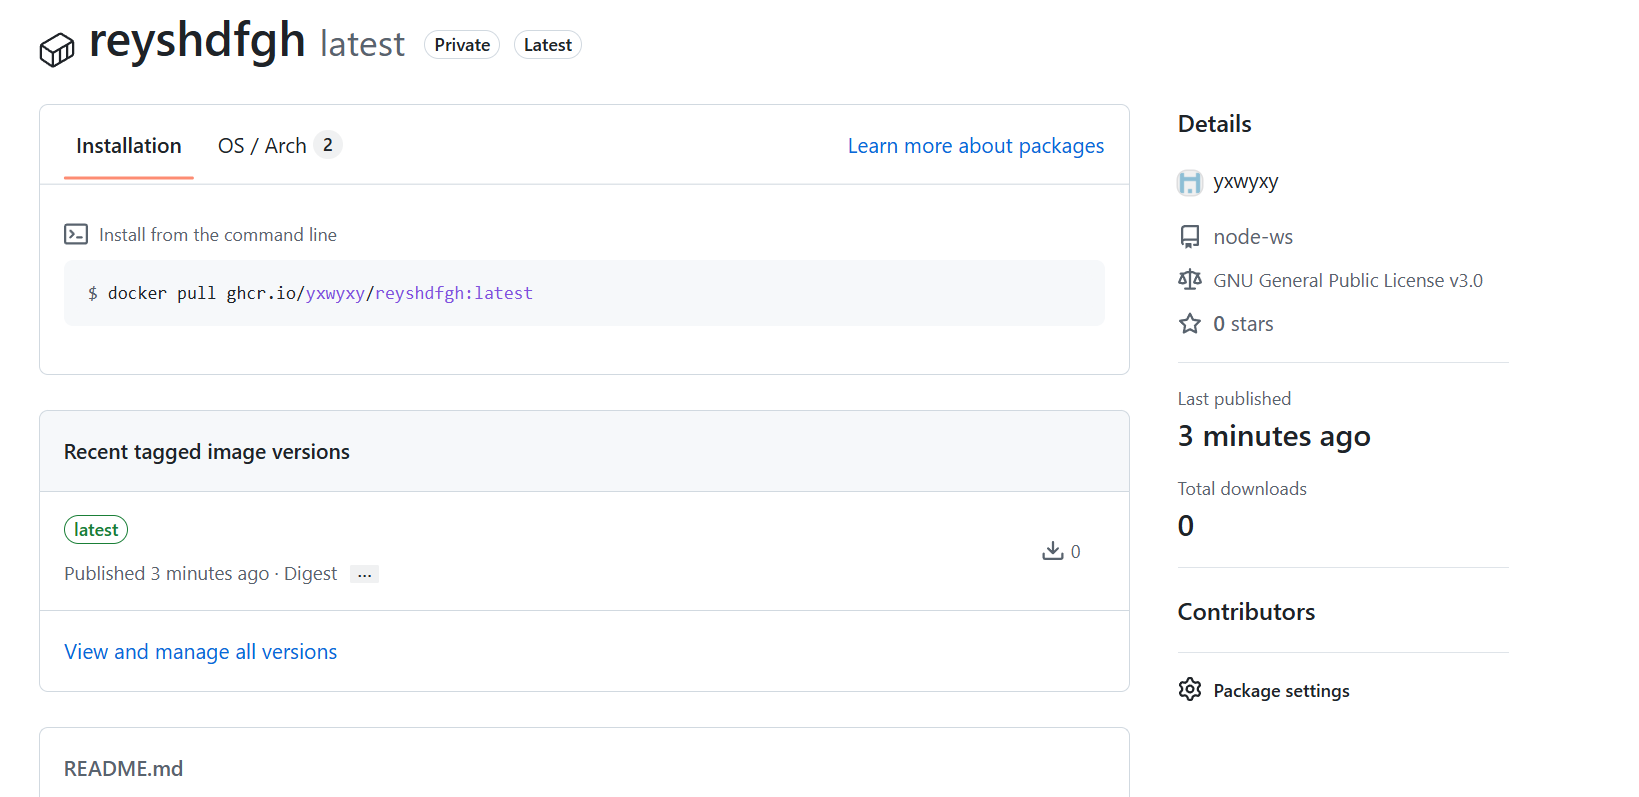The image size is (1639, 797).
Task: Open the yxwyxy username link
Action: point(1246,182)
